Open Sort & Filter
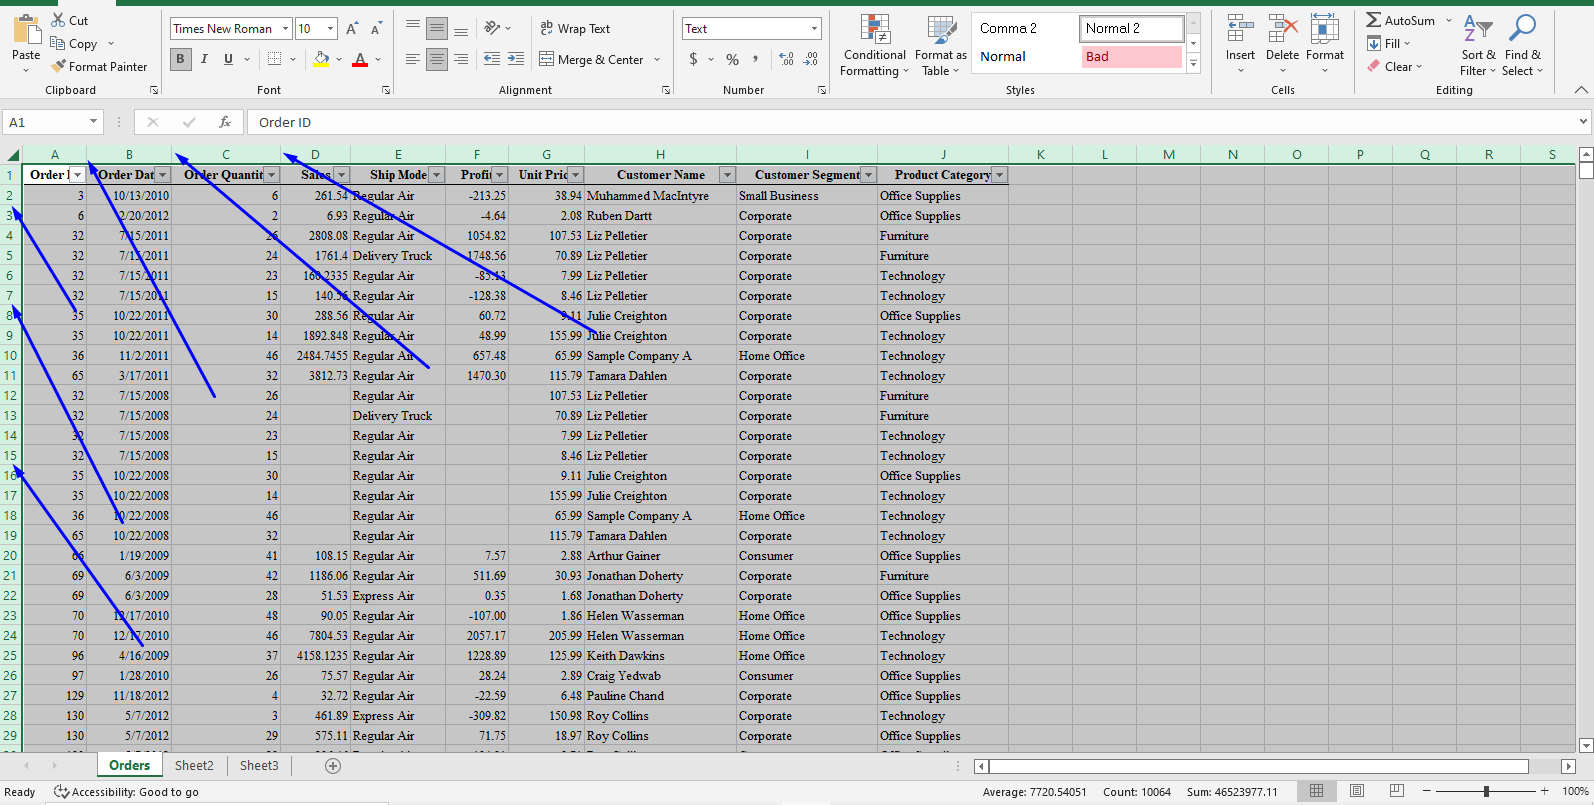This screenshot has height=805, width=1594. pos(1478,46)
